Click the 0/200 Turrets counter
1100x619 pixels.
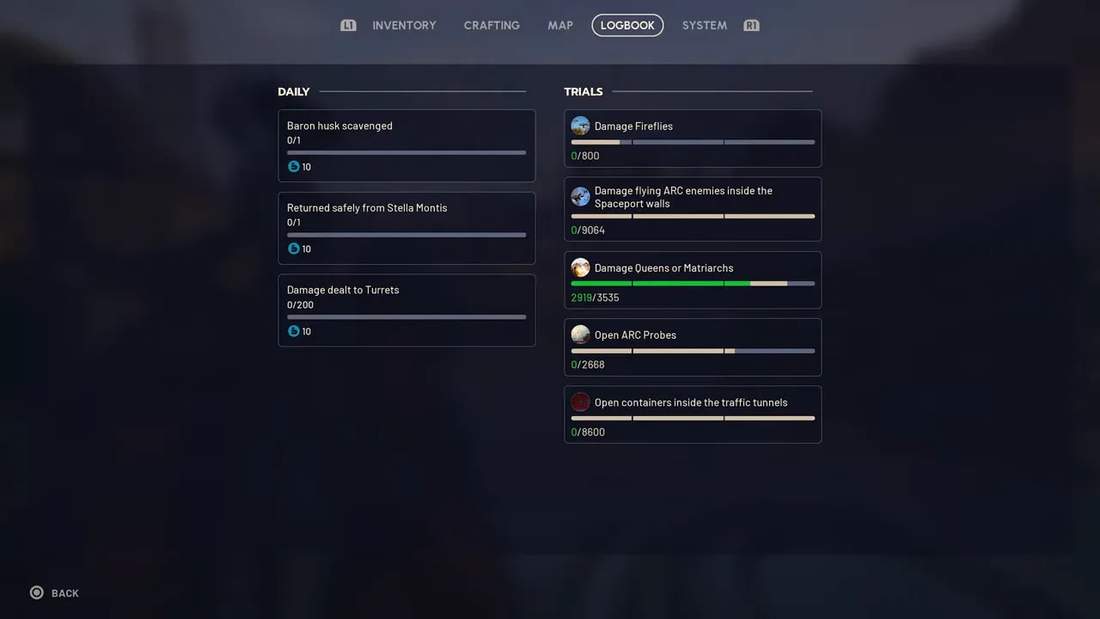[300, 305]
